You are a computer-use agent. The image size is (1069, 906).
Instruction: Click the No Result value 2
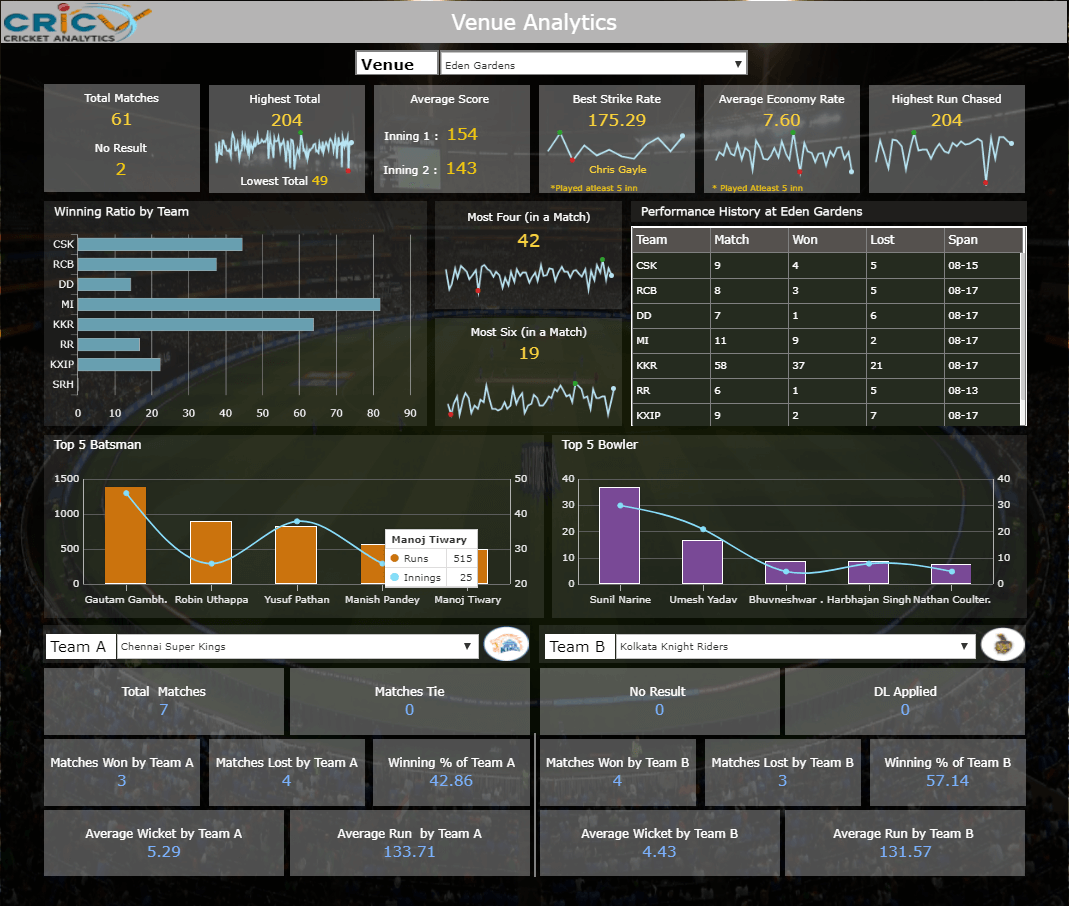click(x=121, y=169)
